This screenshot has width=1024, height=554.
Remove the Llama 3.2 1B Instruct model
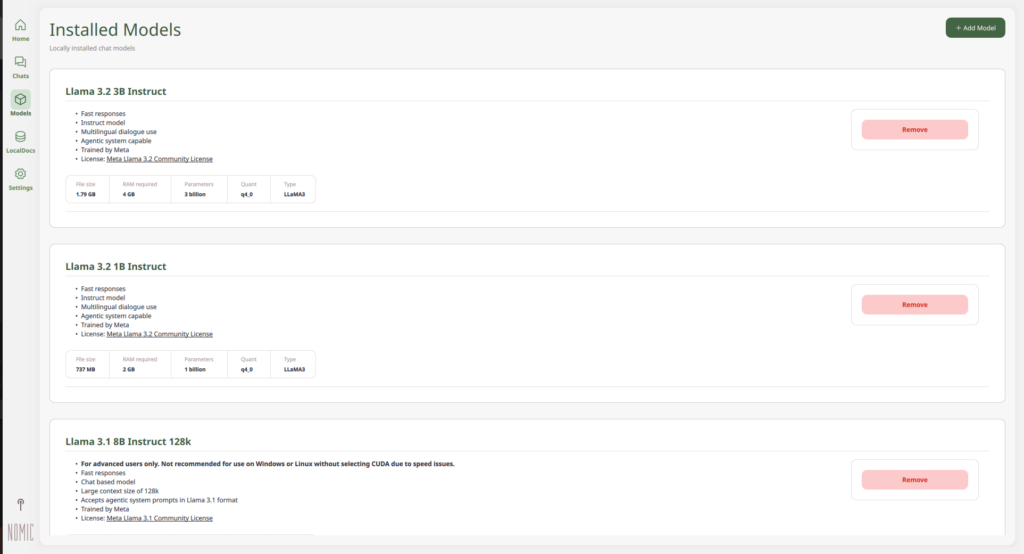click(914, 304)
